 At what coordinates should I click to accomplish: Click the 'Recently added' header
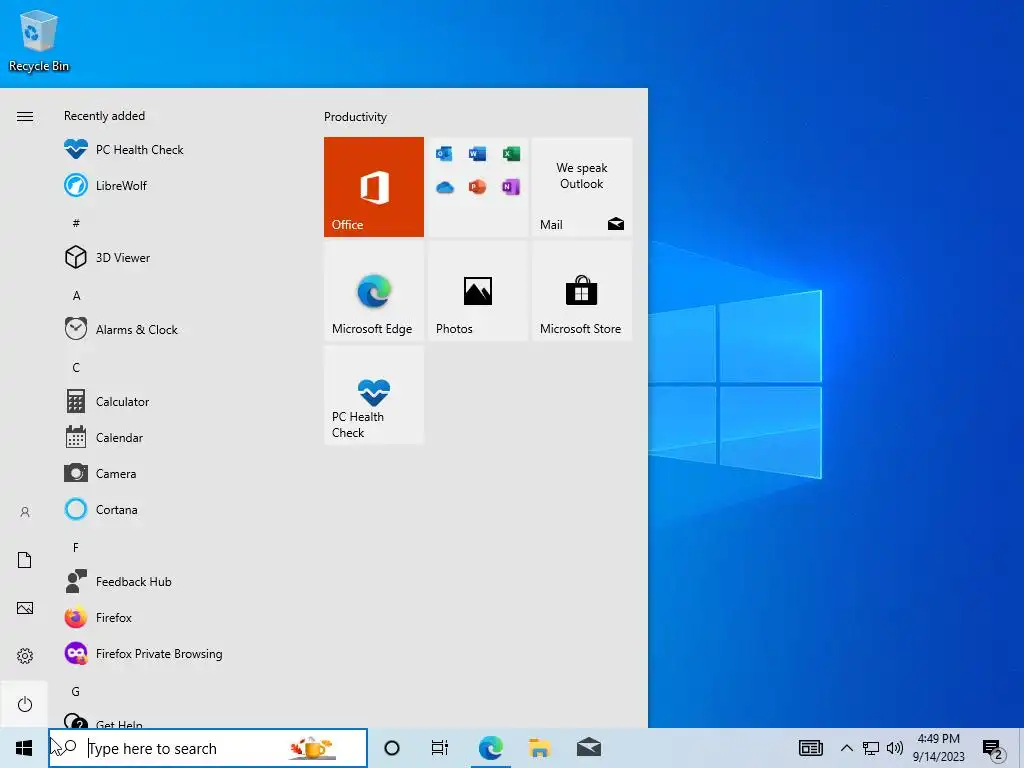(104, 116)
